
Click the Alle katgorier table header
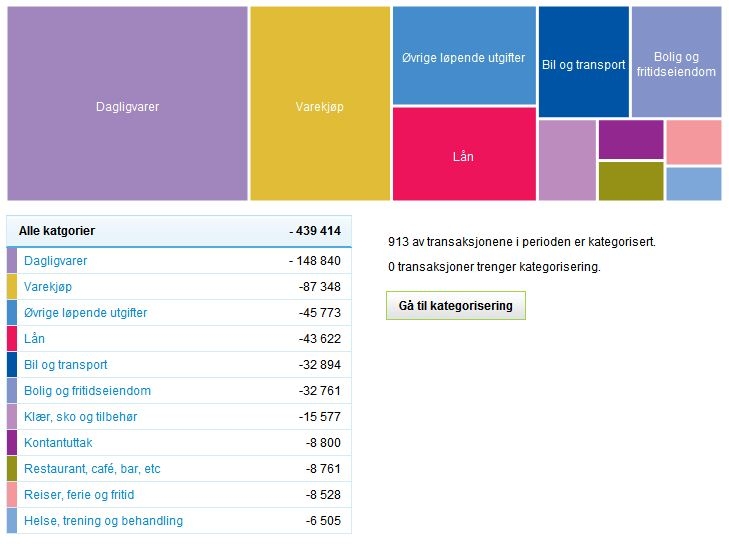[x=57, y=231]
